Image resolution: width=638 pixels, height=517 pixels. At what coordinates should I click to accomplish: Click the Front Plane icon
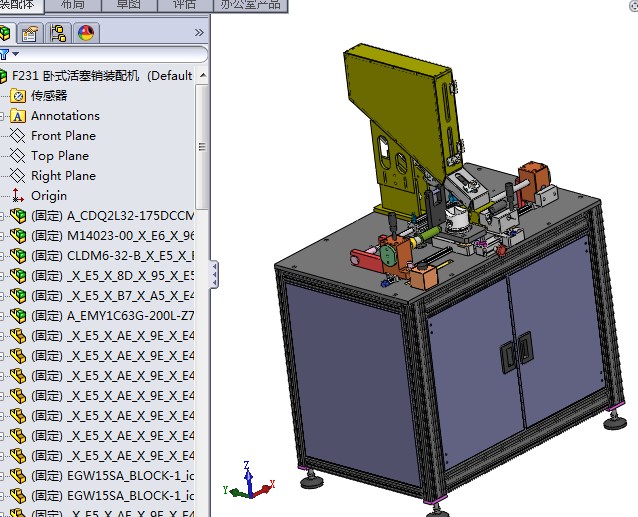point(17,135)
